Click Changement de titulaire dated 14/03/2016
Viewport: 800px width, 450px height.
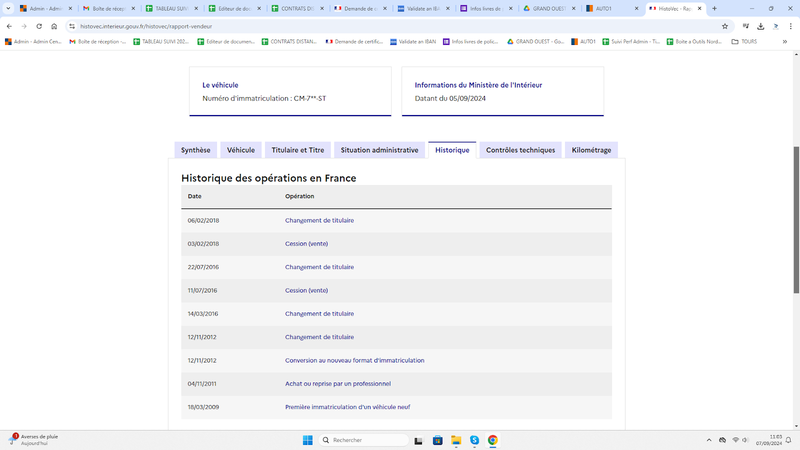point(319,314)
